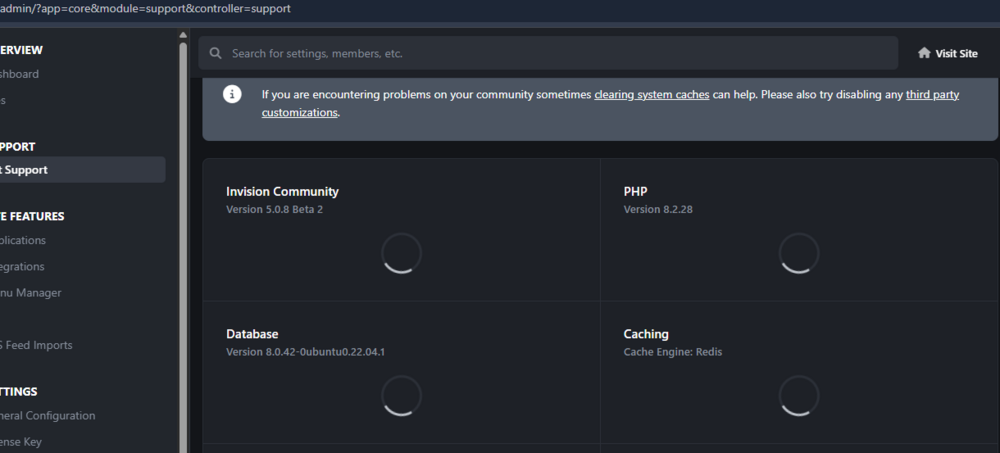Image resolution: width=1000 pixels, height=453 pixels.
Task: Focus the settings and members search field
Action: 548,53
